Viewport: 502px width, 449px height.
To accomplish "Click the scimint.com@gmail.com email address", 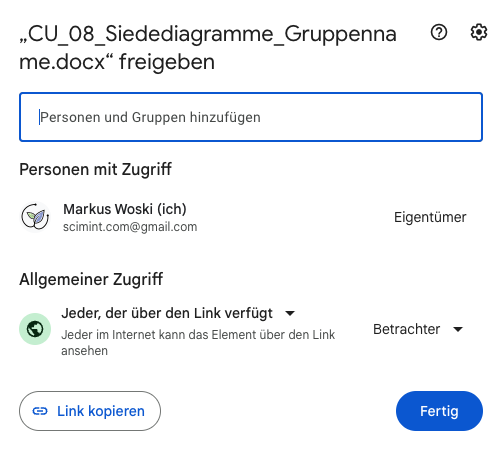I will [x=130, y=227].
